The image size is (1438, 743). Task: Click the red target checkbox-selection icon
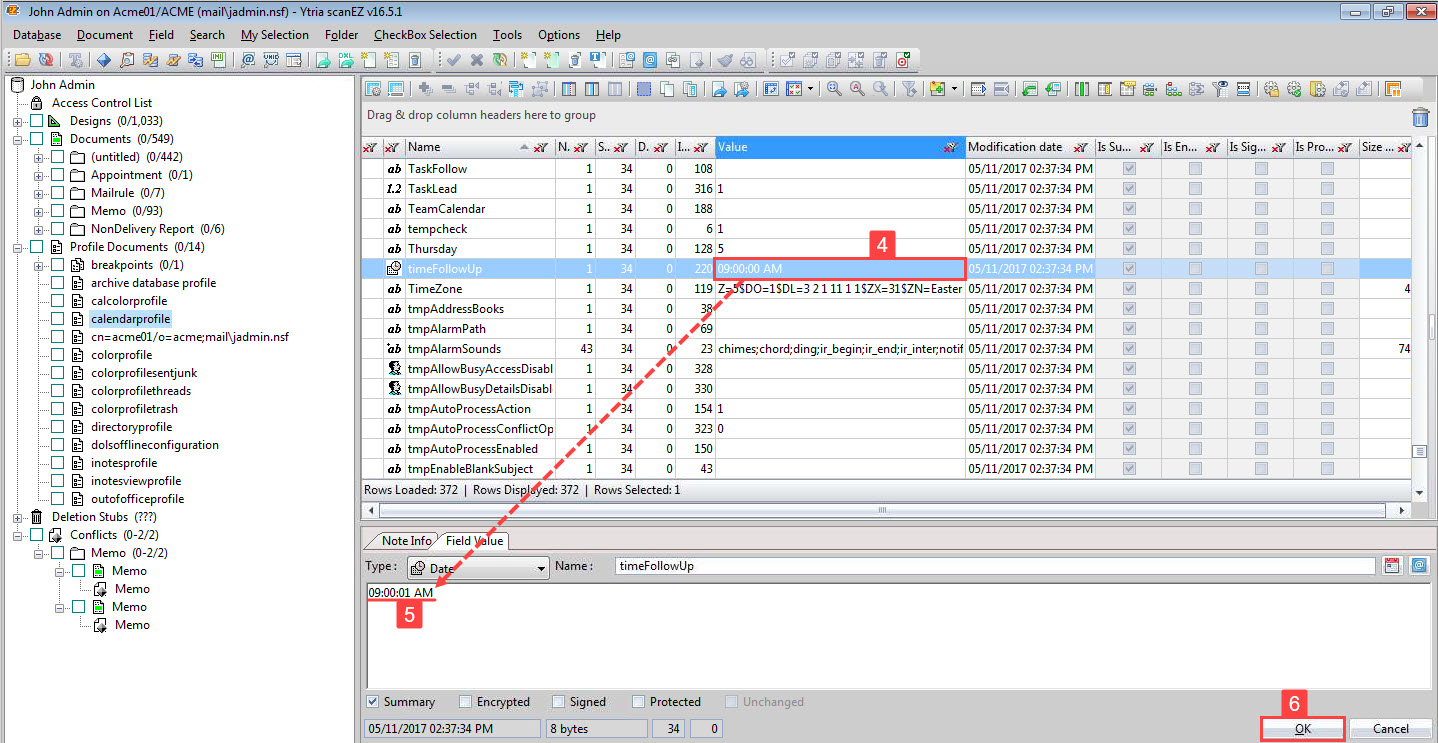click(904, 59)
